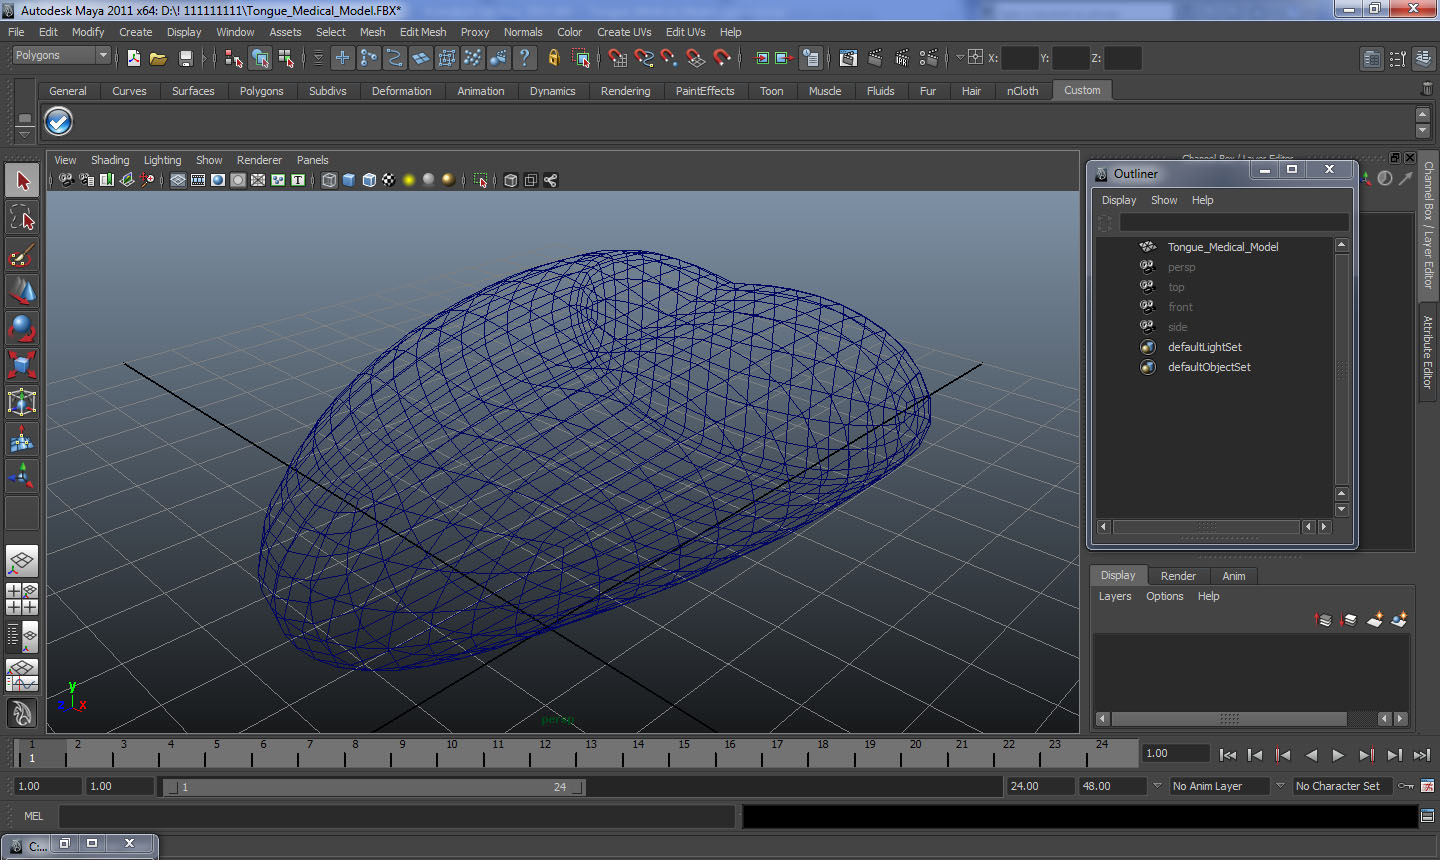Click the Snap to points magnet
The height and width of the screenshot is (860, 1440).
point(670,58)
